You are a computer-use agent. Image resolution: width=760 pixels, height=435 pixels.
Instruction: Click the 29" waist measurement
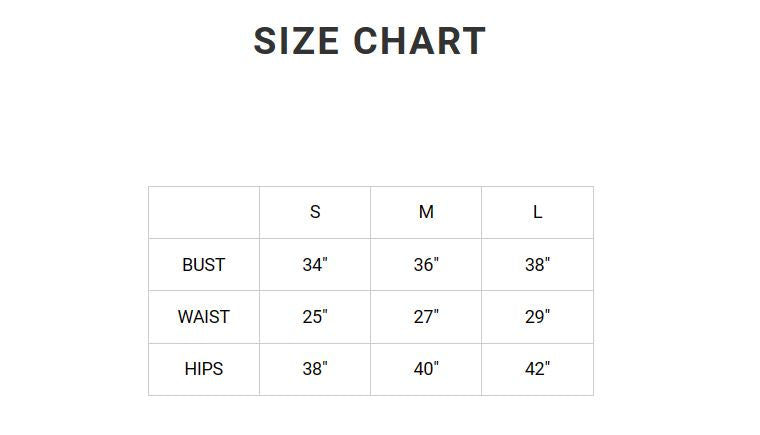coord(538,317)
